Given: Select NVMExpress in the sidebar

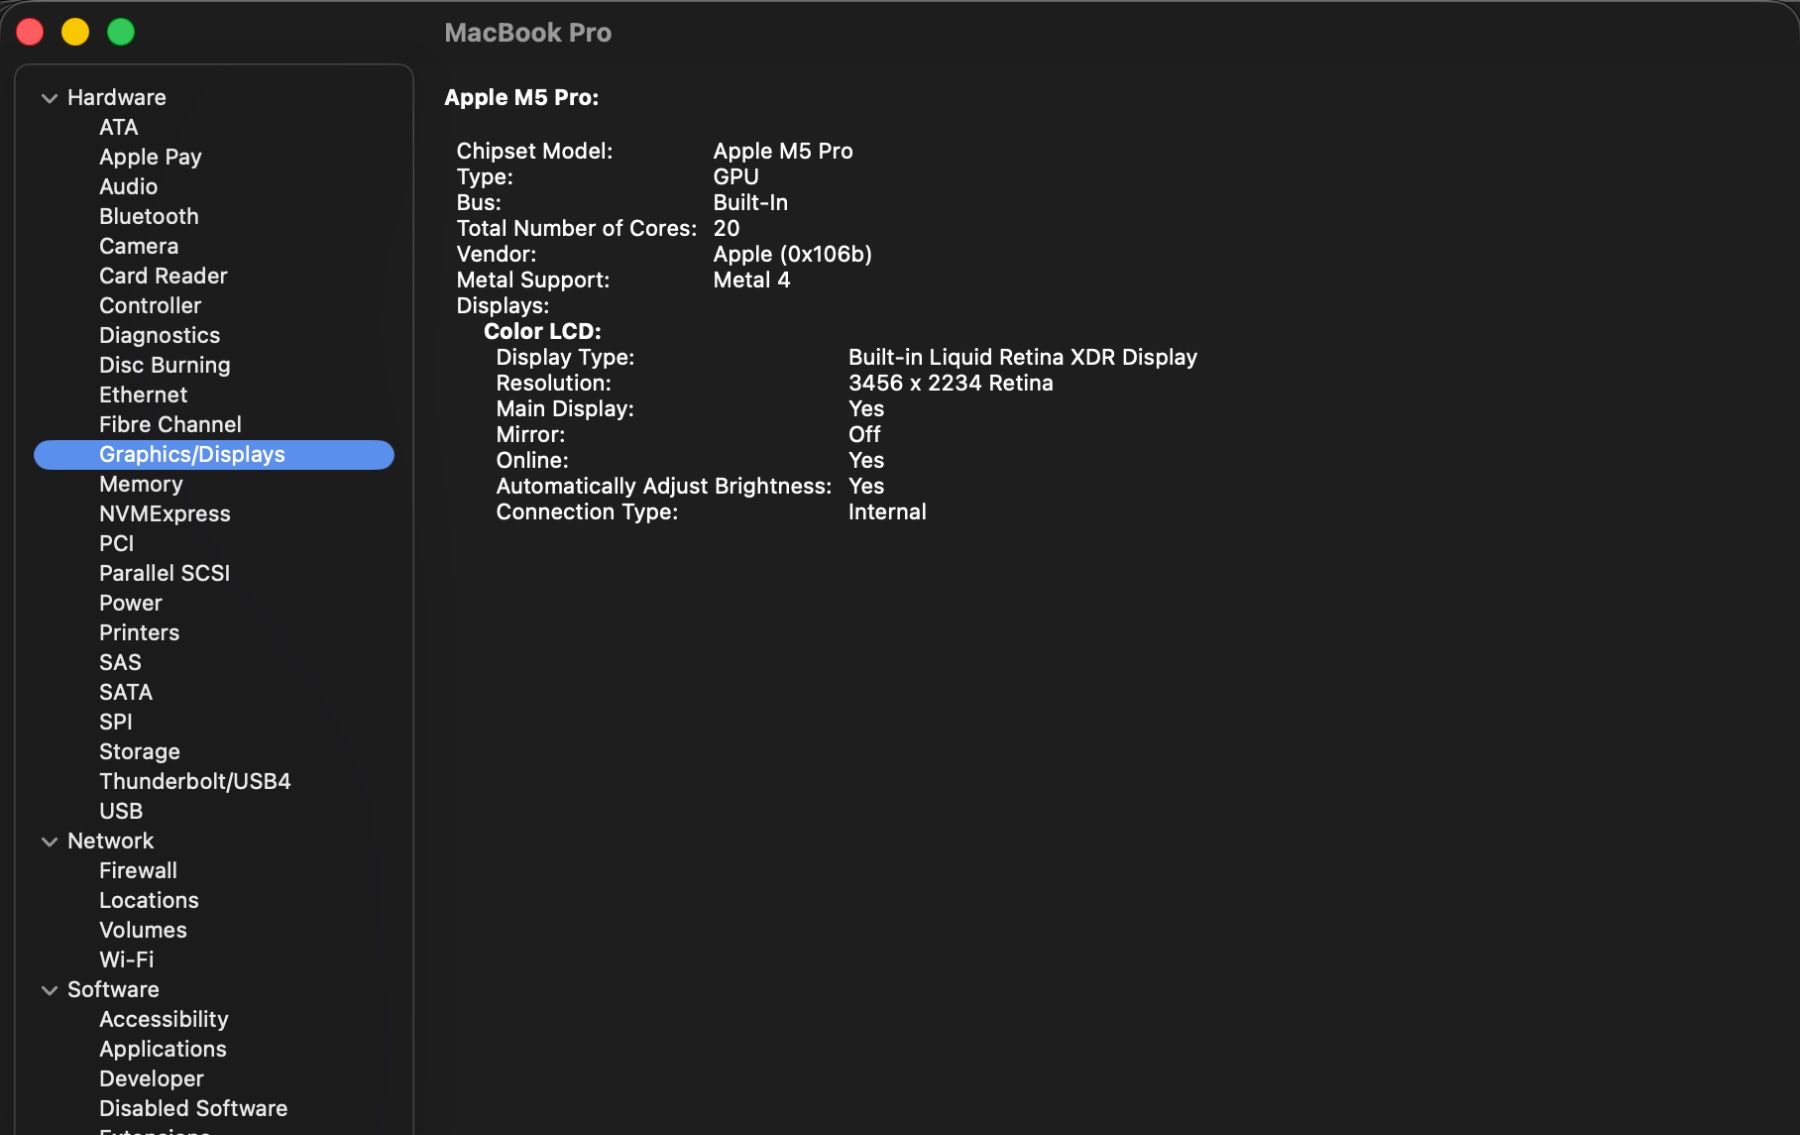Looking at the screenshot, I should (x=164, y=514).
